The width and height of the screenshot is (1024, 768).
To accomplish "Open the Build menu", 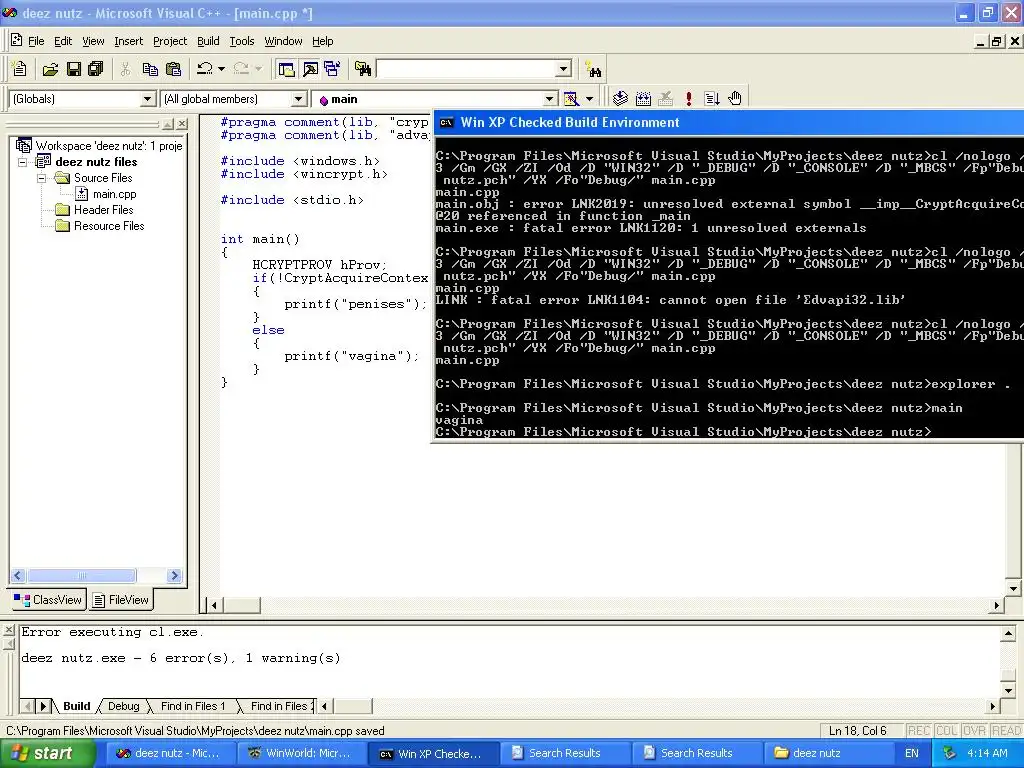I will tap(208, 41).
